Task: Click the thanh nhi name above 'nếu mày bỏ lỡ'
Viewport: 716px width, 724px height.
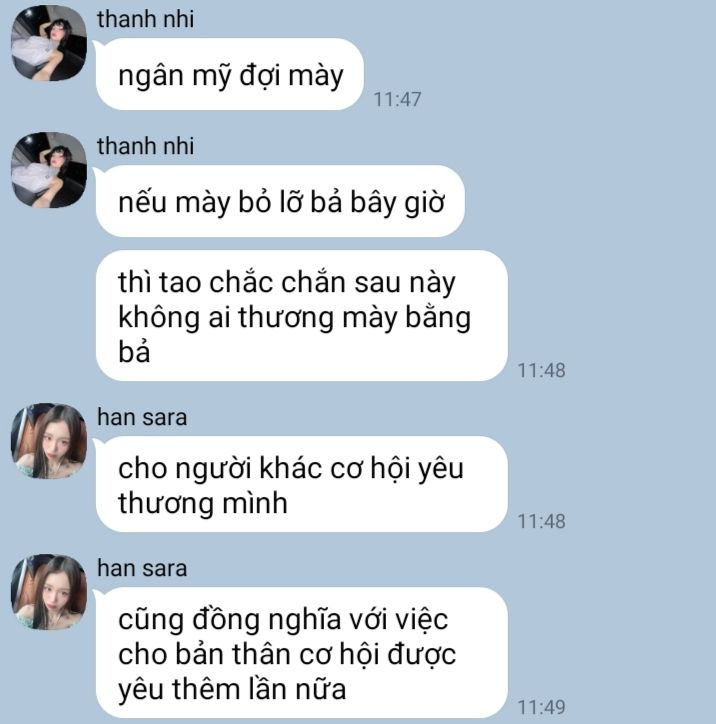Action: [145, 146]
